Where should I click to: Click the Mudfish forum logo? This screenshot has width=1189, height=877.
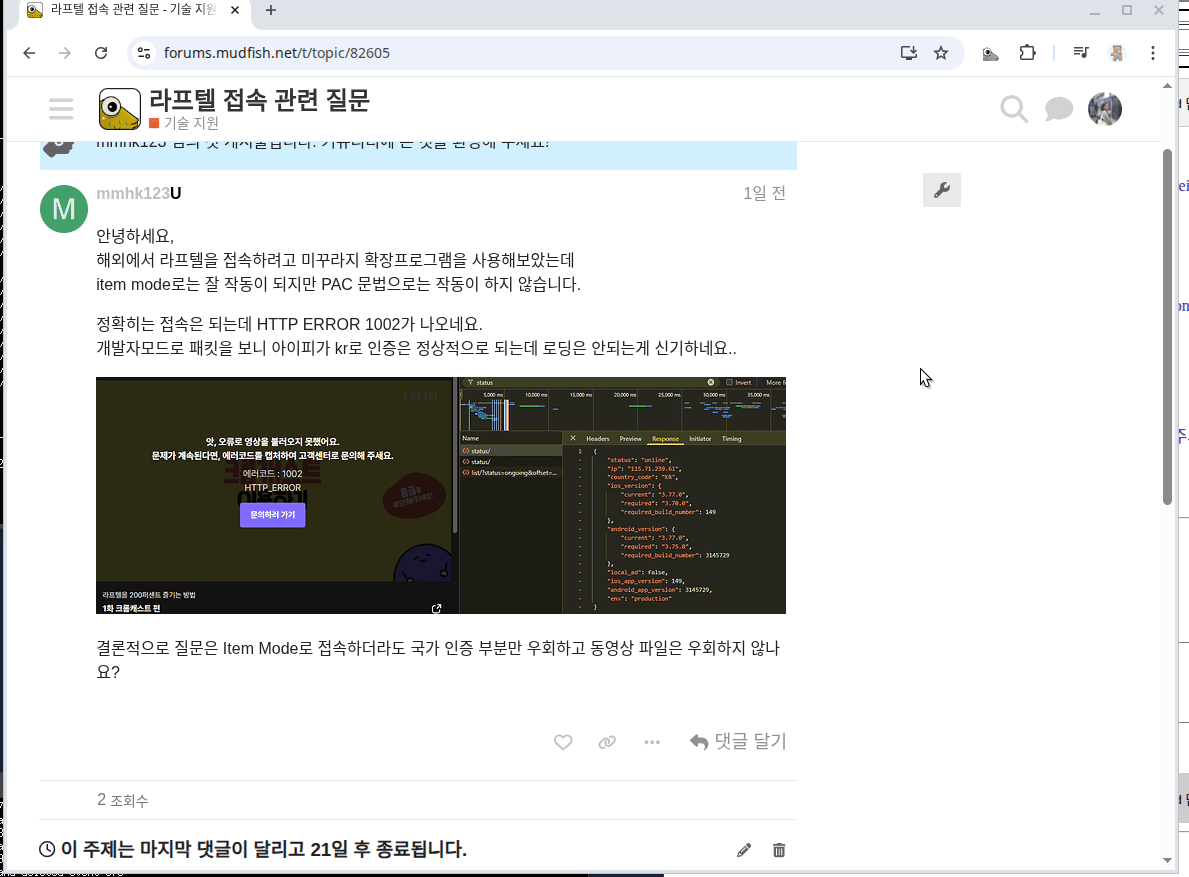(x=120, y=109)
